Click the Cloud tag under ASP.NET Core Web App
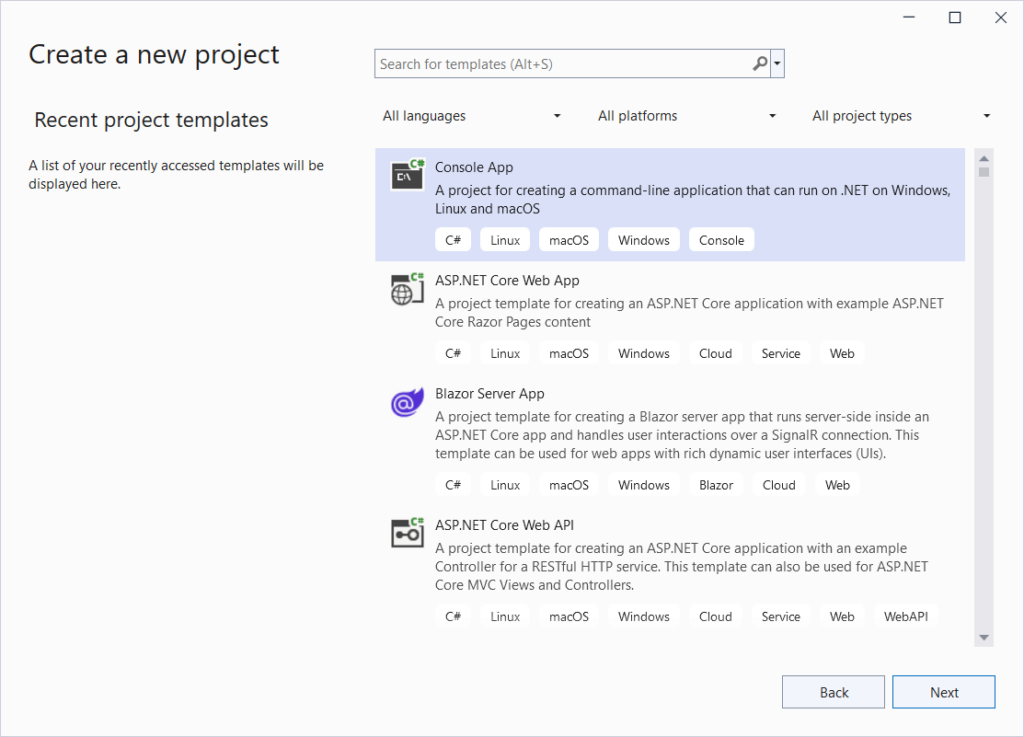This screenshot has height=737, width=1024. [715, 352]
